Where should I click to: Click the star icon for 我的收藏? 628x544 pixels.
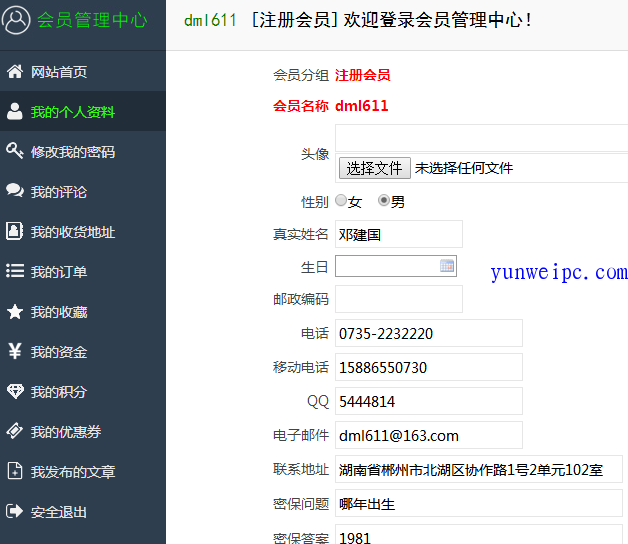click(15, 312)
